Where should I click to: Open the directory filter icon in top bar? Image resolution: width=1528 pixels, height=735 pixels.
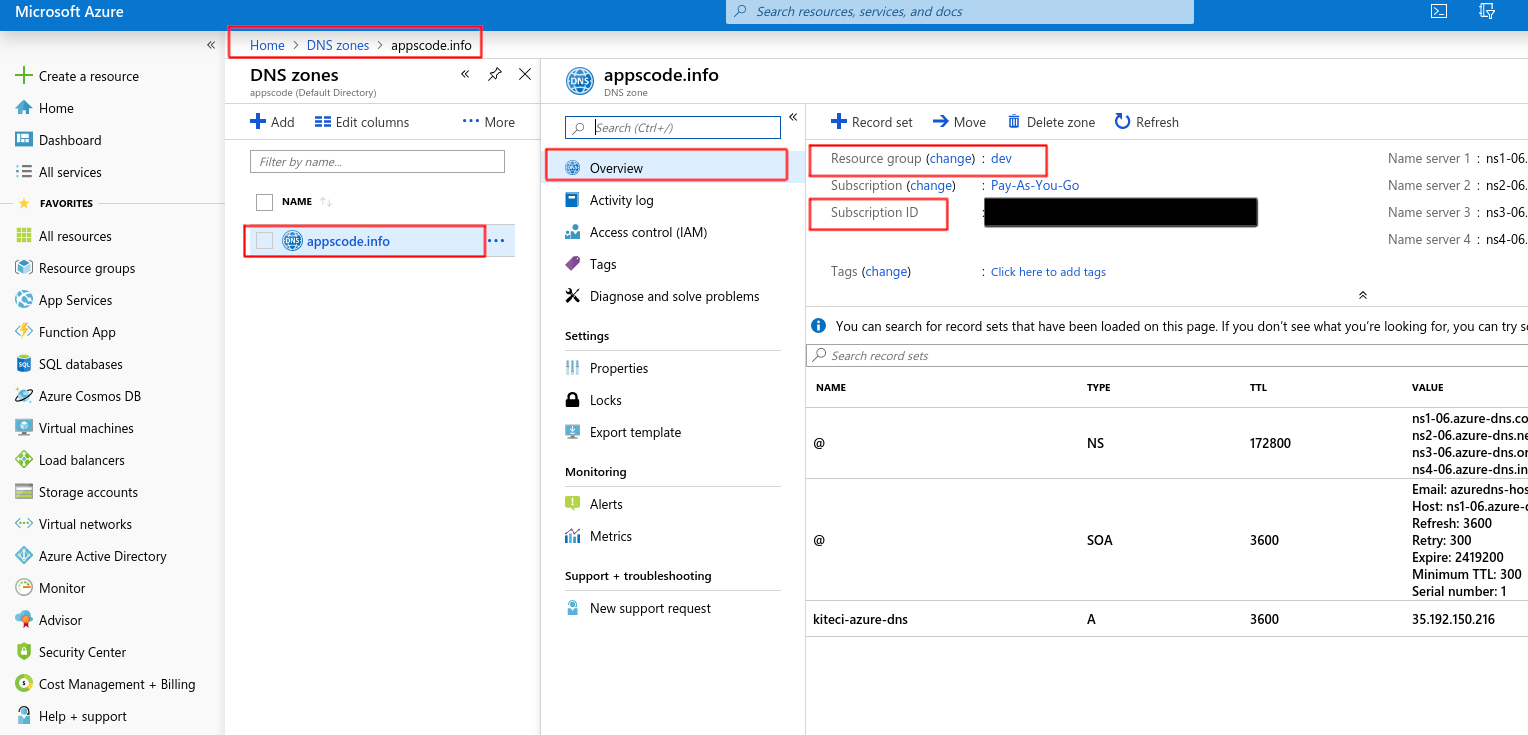pyautogui.click(x=1487, y=12)
